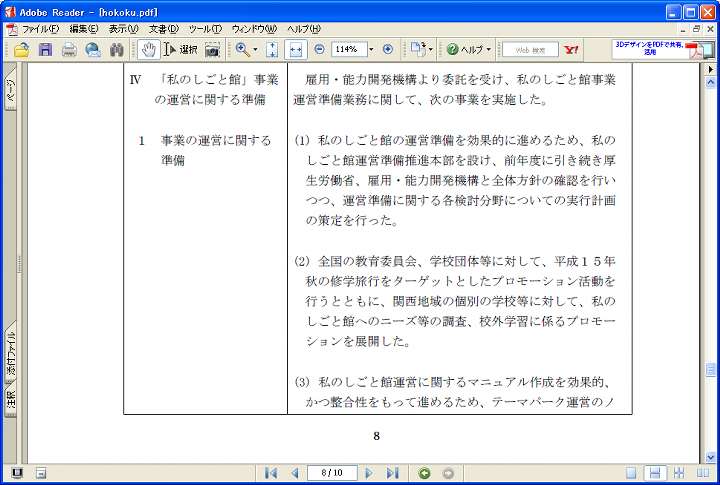Viewport: 720px width, 485px height.
Task: Enable continuous page layout
Action: pyautogui.click(x=654, y=473)
